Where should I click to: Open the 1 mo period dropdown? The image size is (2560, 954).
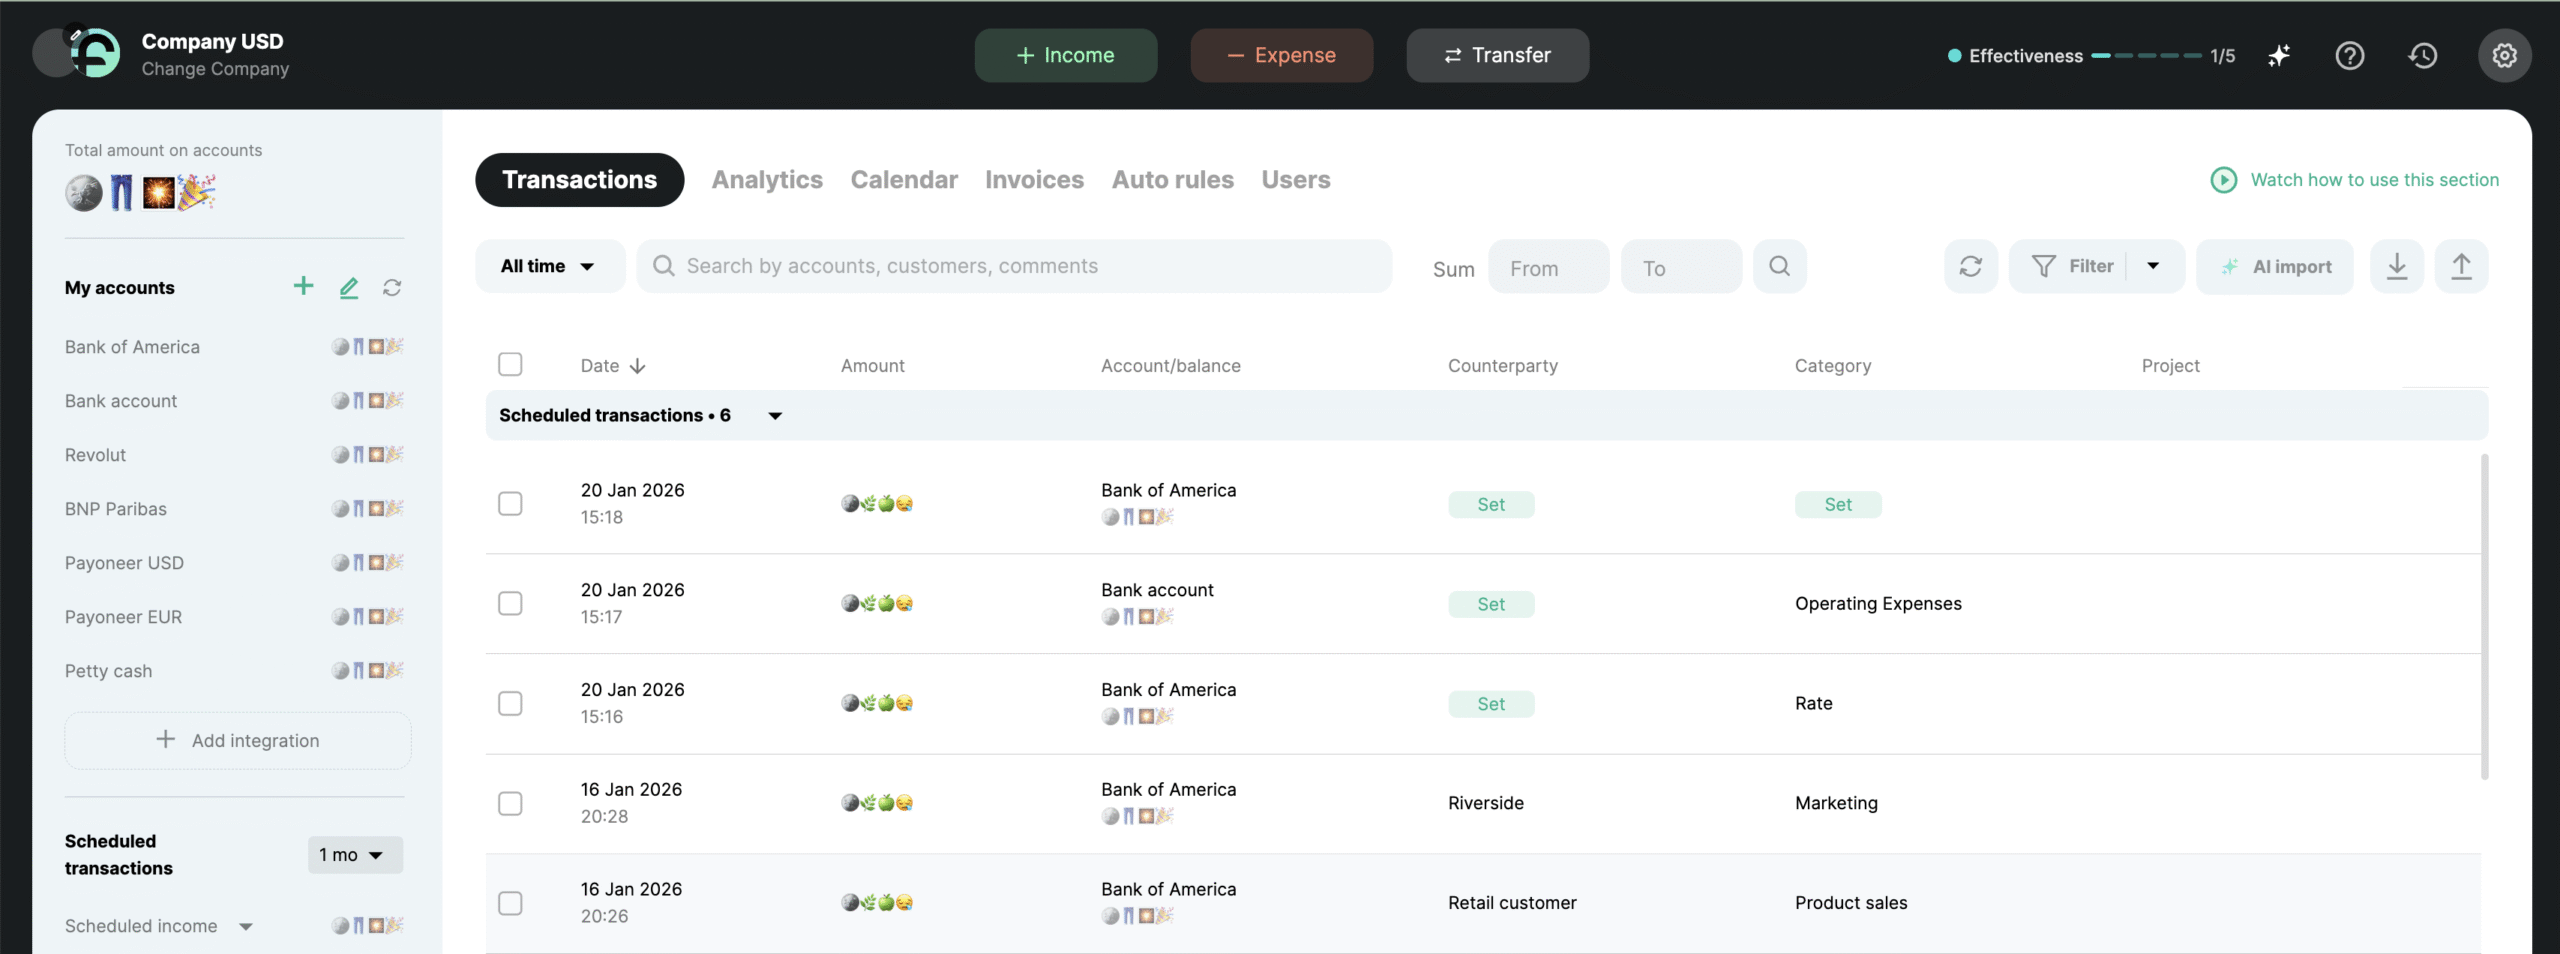[x=354, y=855]
